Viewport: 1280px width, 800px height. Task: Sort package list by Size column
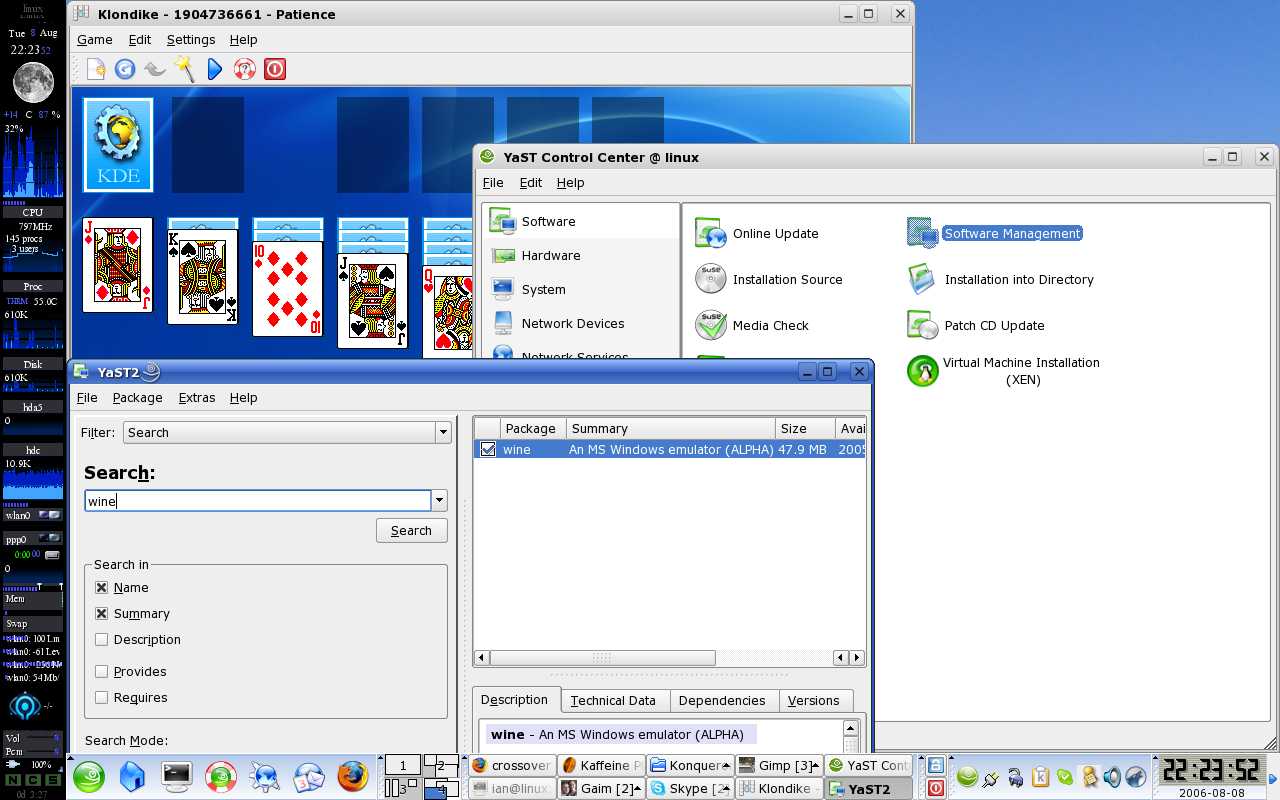[x=805, y=429]
